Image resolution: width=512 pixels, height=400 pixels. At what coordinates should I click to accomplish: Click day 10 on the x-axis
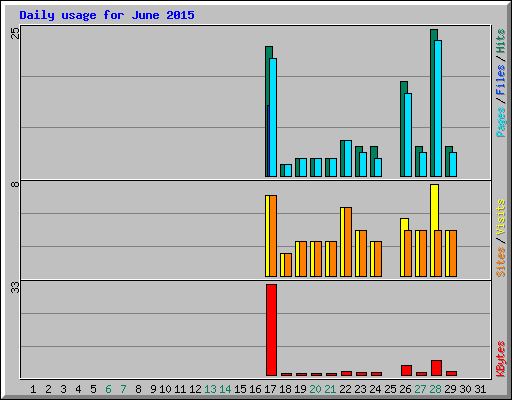[x=165, y=389]
